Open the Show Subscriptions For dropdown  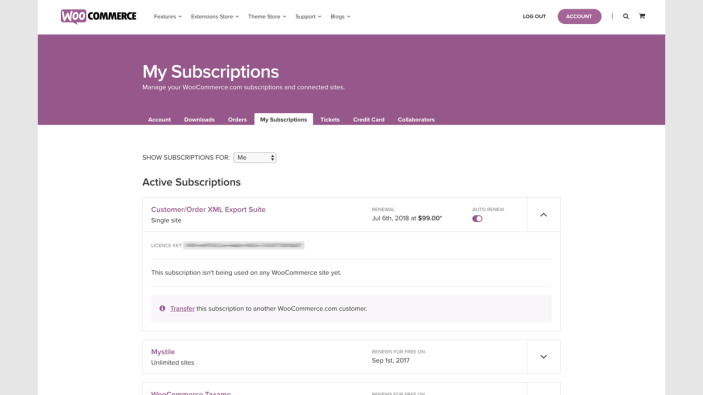255,158
